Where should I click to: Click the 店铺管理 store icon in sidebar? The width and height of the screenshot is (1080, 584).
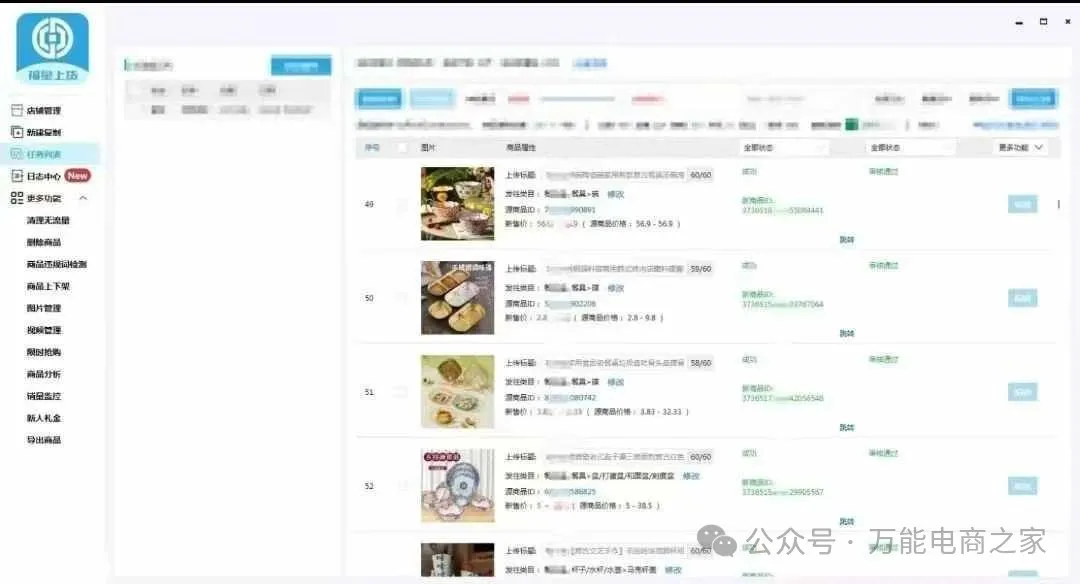coord(16,110)
